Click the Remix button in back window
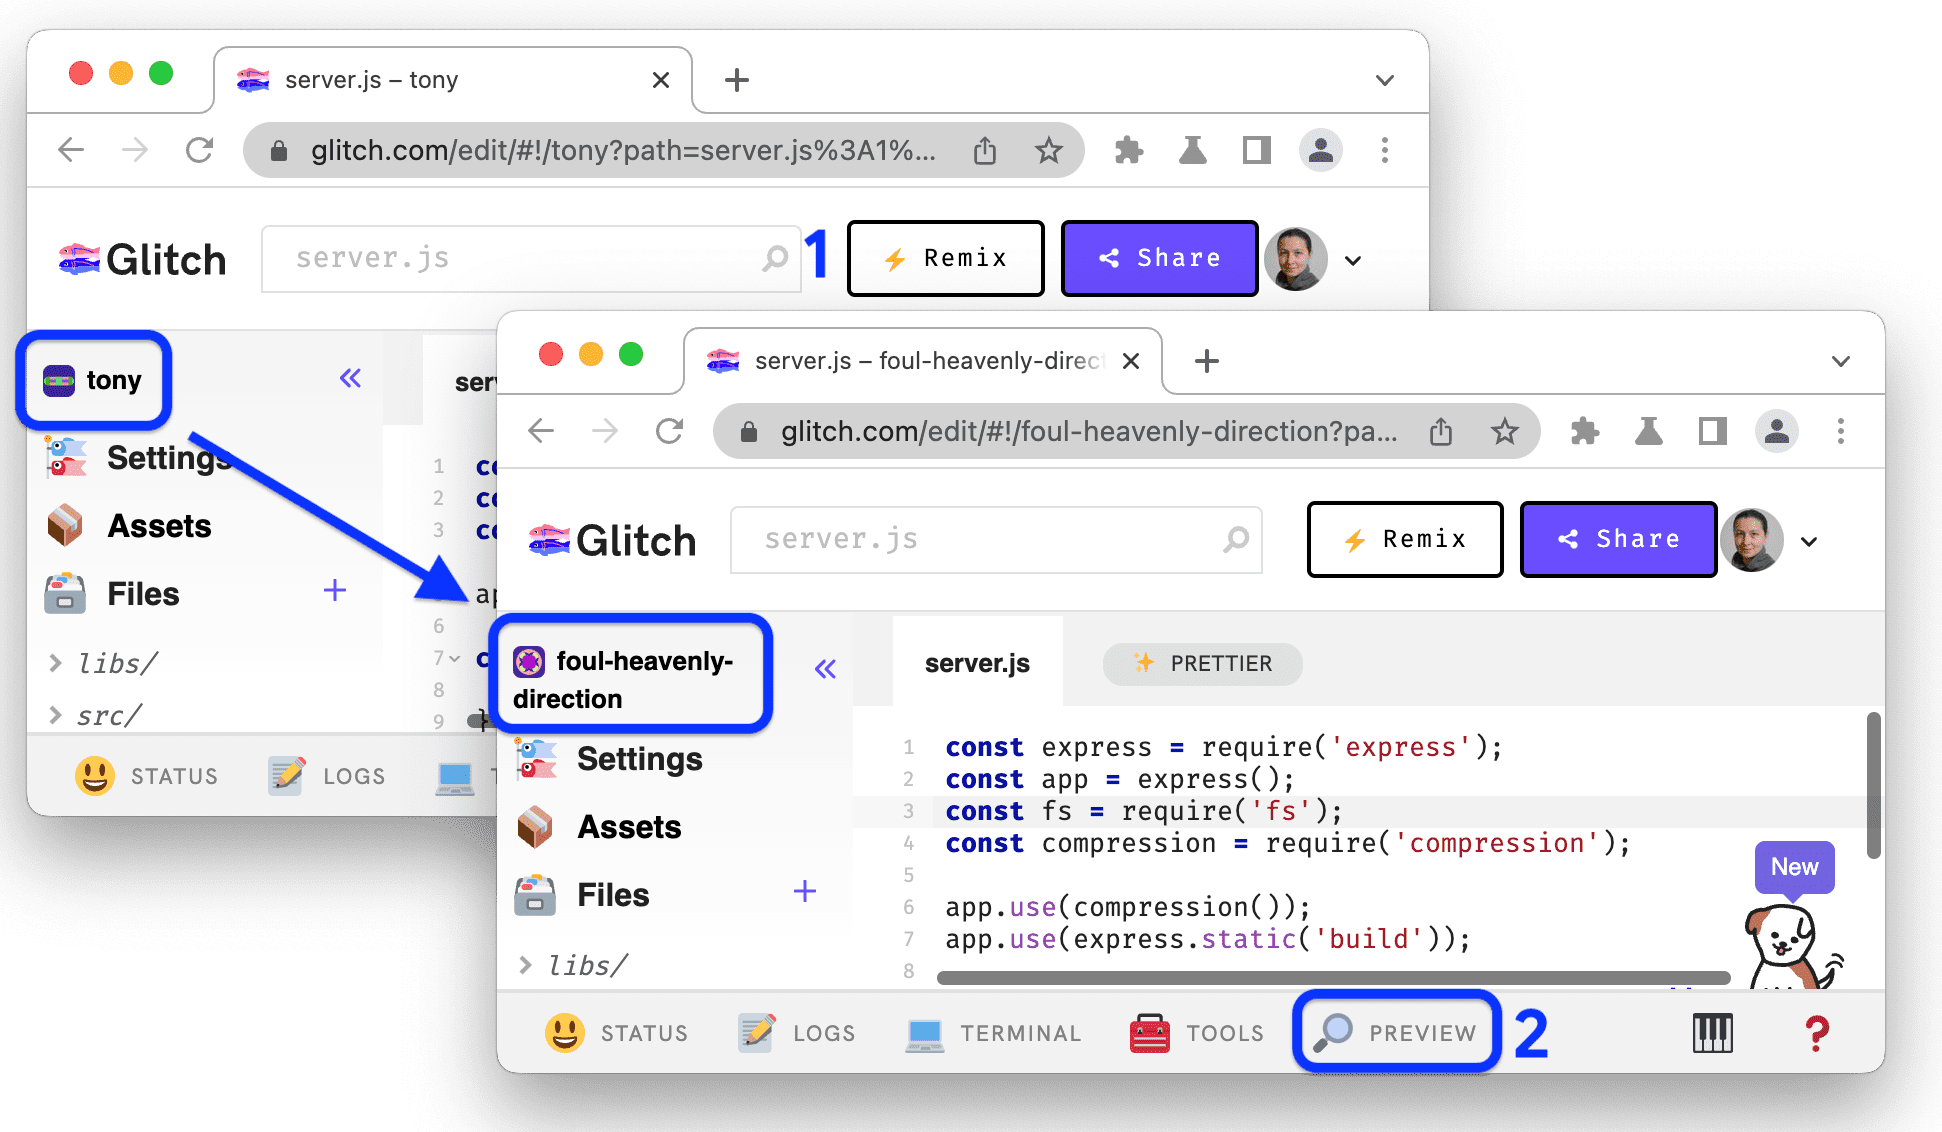Image resolution: width=1942 pixels, height=1132 pixels. pyautogui.click(x=943, y=259)
